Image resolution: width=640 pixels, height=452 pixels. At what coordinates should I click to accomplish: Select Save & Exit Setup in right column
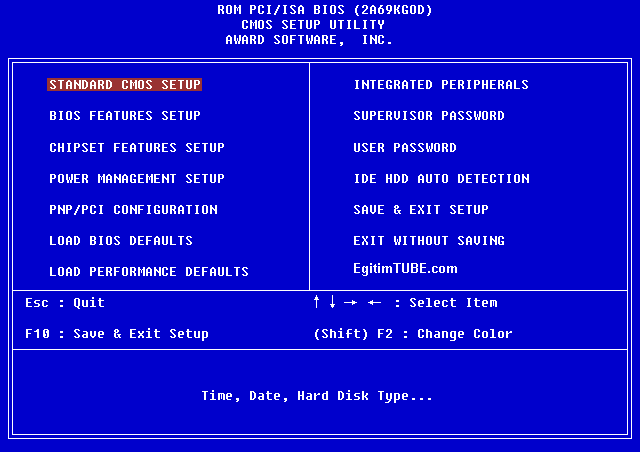pos(421,210)
